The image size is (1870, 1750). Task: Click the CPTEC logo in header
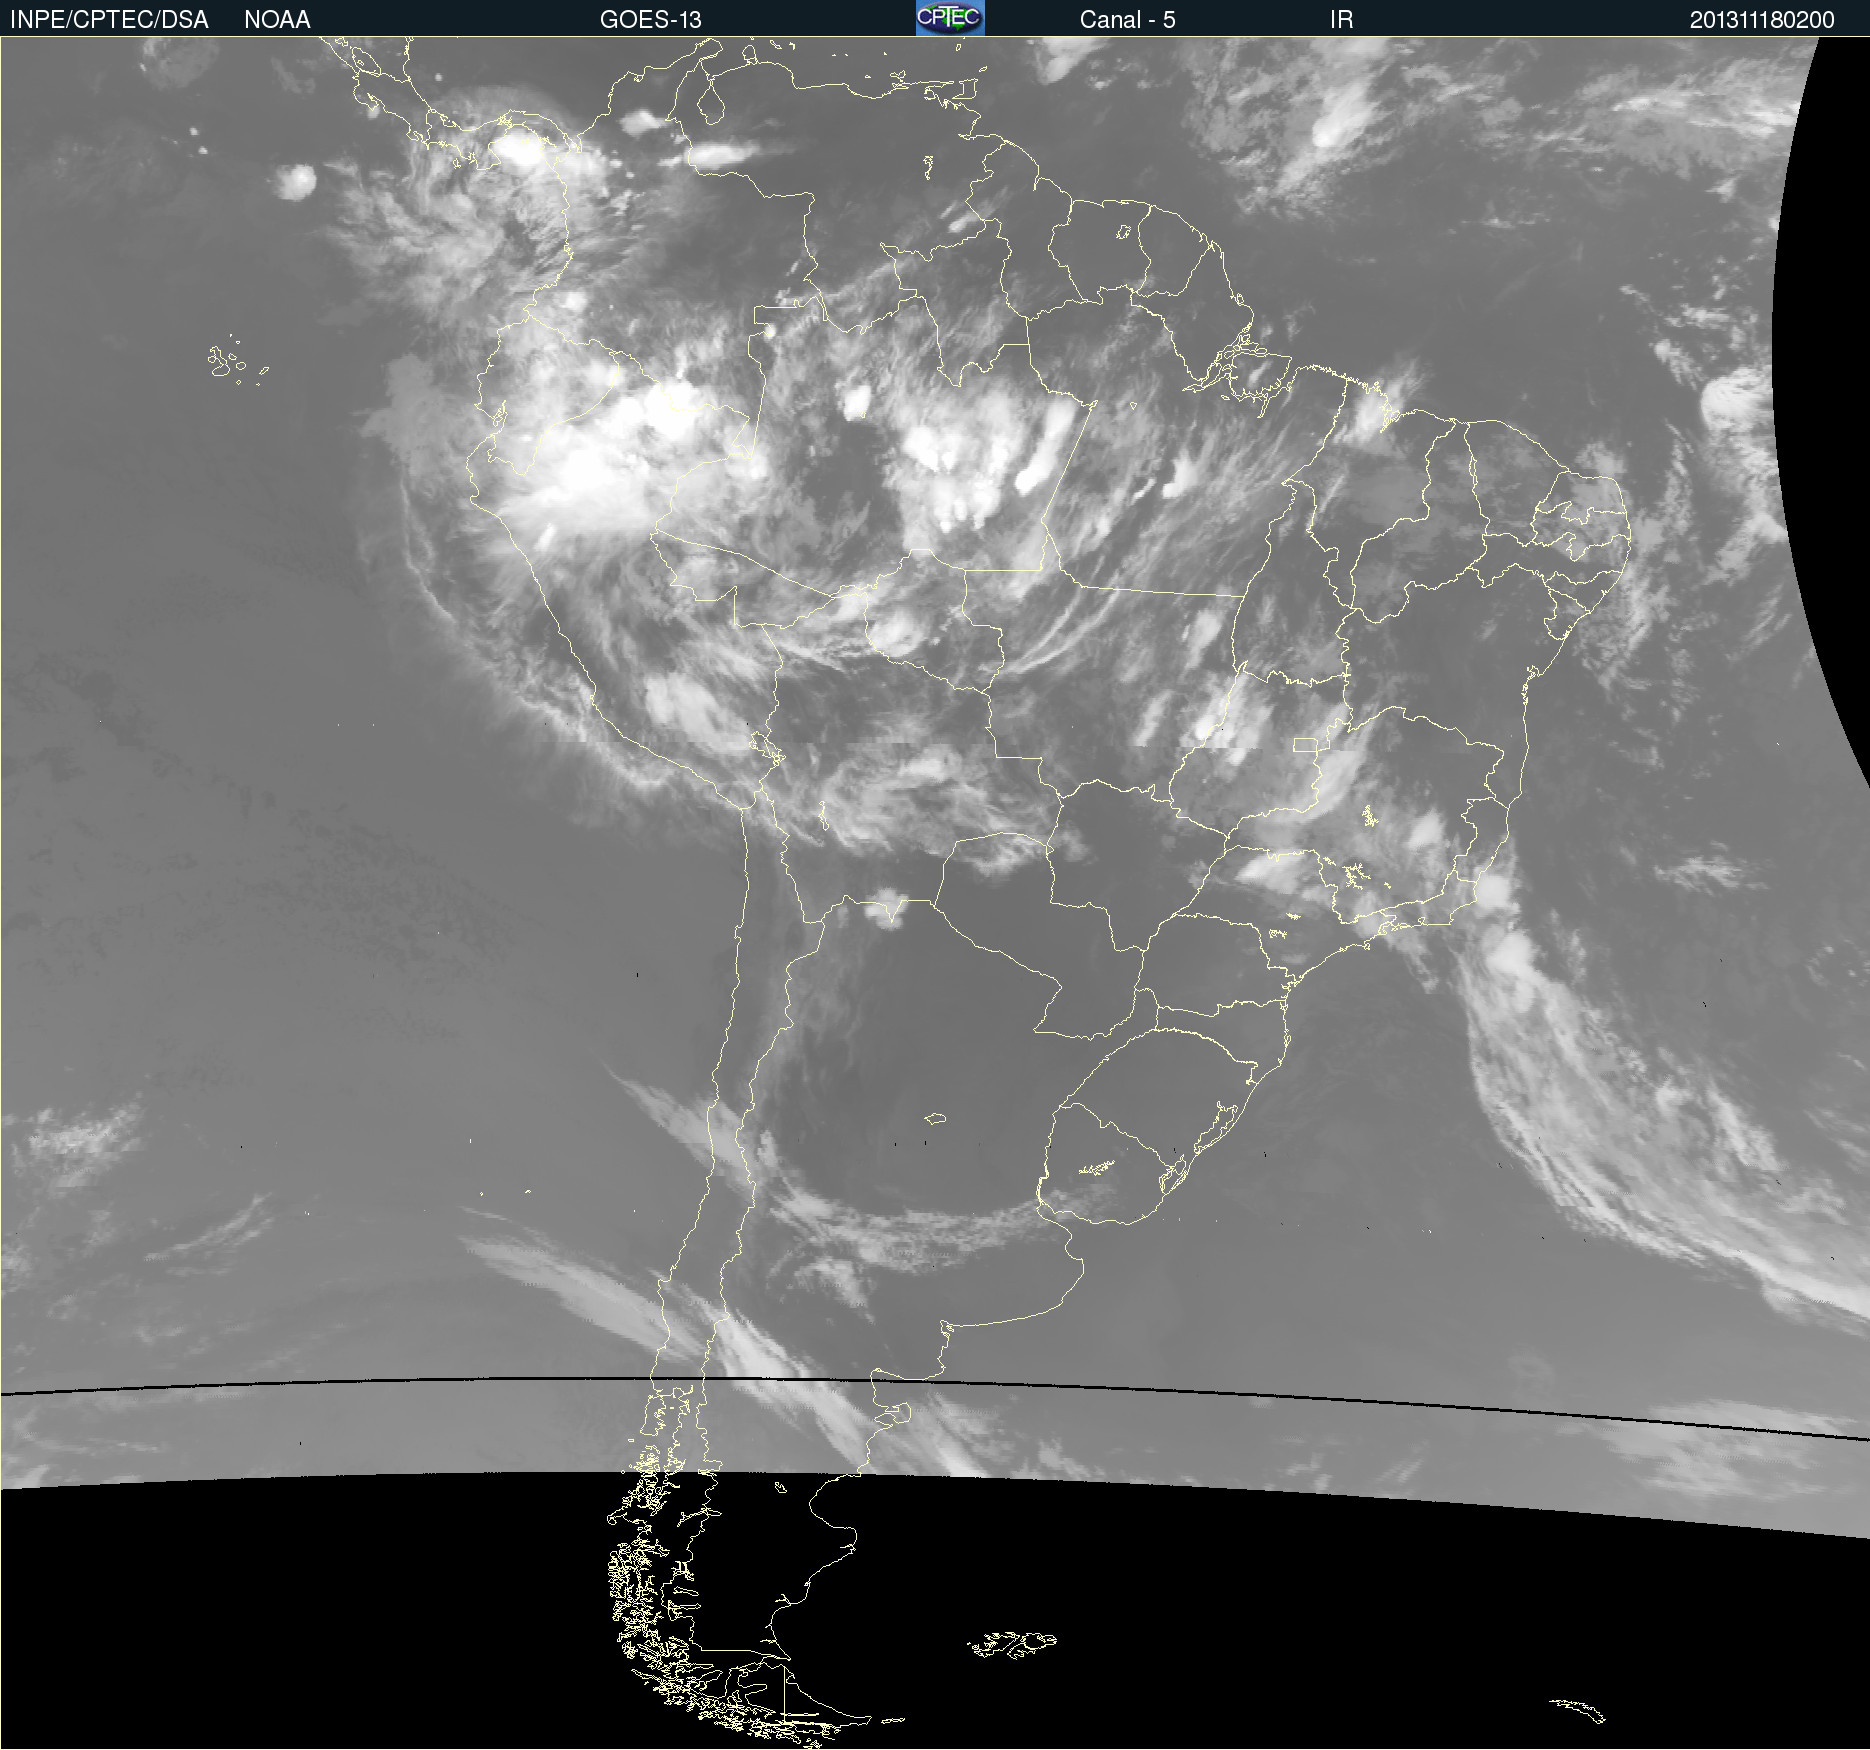(x=950, y=18)
